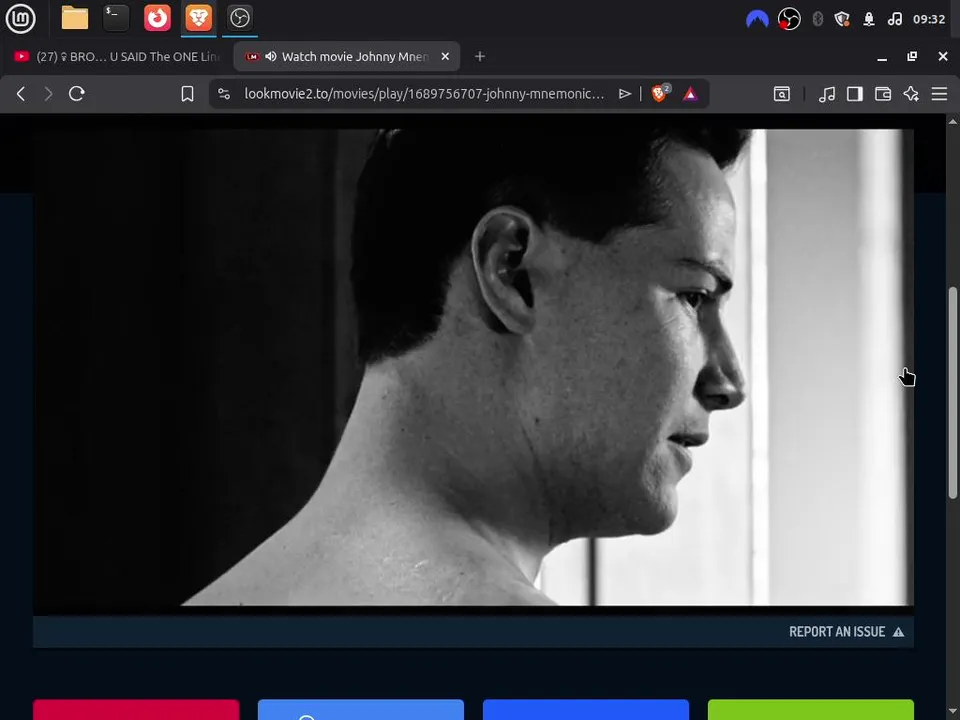Close the Johnny Mnemonic tab
960x720 pixels.
445,56
